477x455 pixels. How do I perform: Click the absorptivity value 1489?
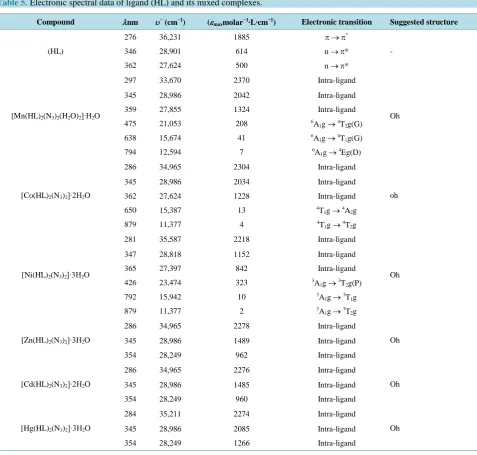pyautogui.click(x=241, y=341)
